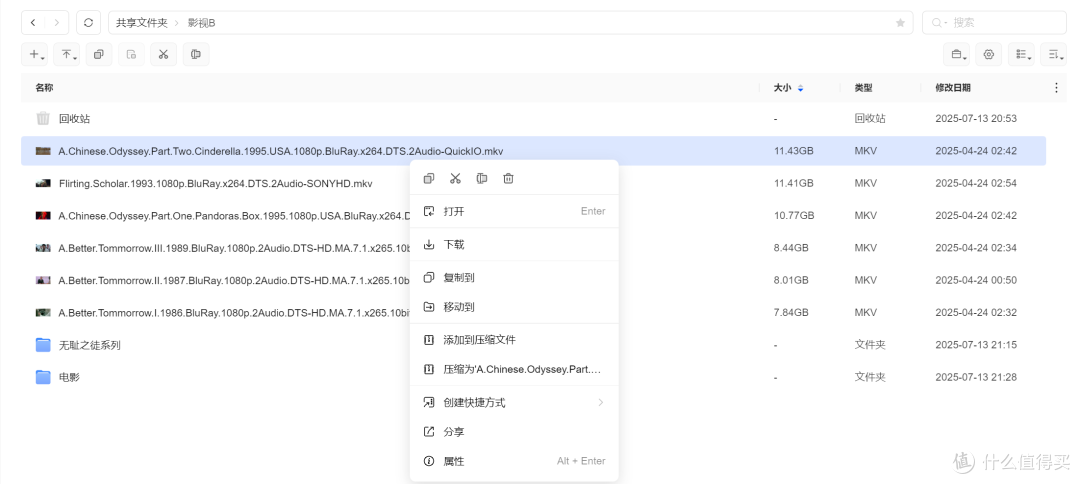Screen dimensions: 1080x484
Task: Click the Flirting.Scholar video thumbnail
Action: pyautogui.click(x=43, y=183)
